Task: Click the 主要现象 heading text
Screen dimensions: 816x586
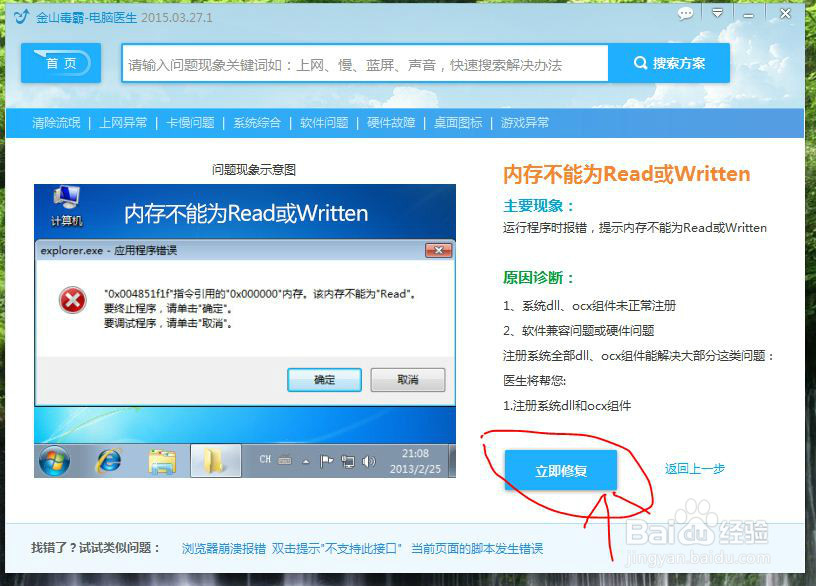Action: [539, 206]
